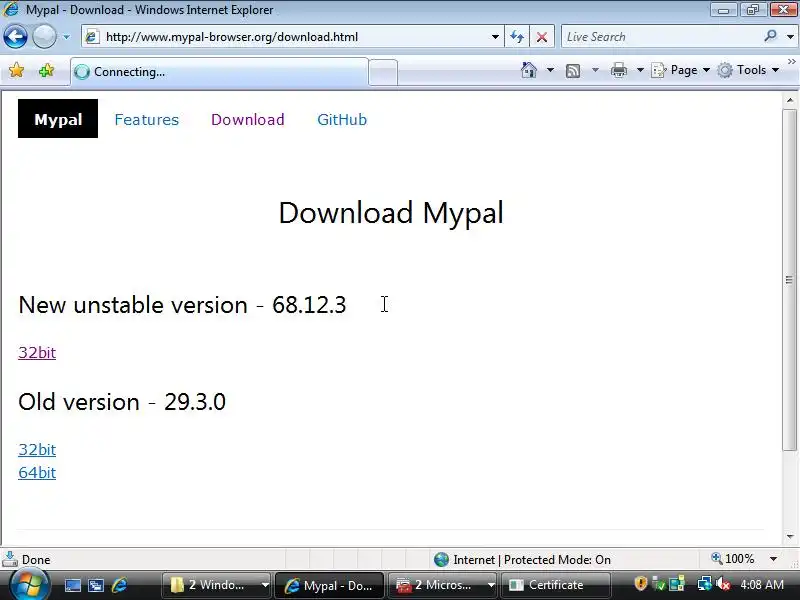Click the Windows Security shield tray icon

click(x=640, y=583)
